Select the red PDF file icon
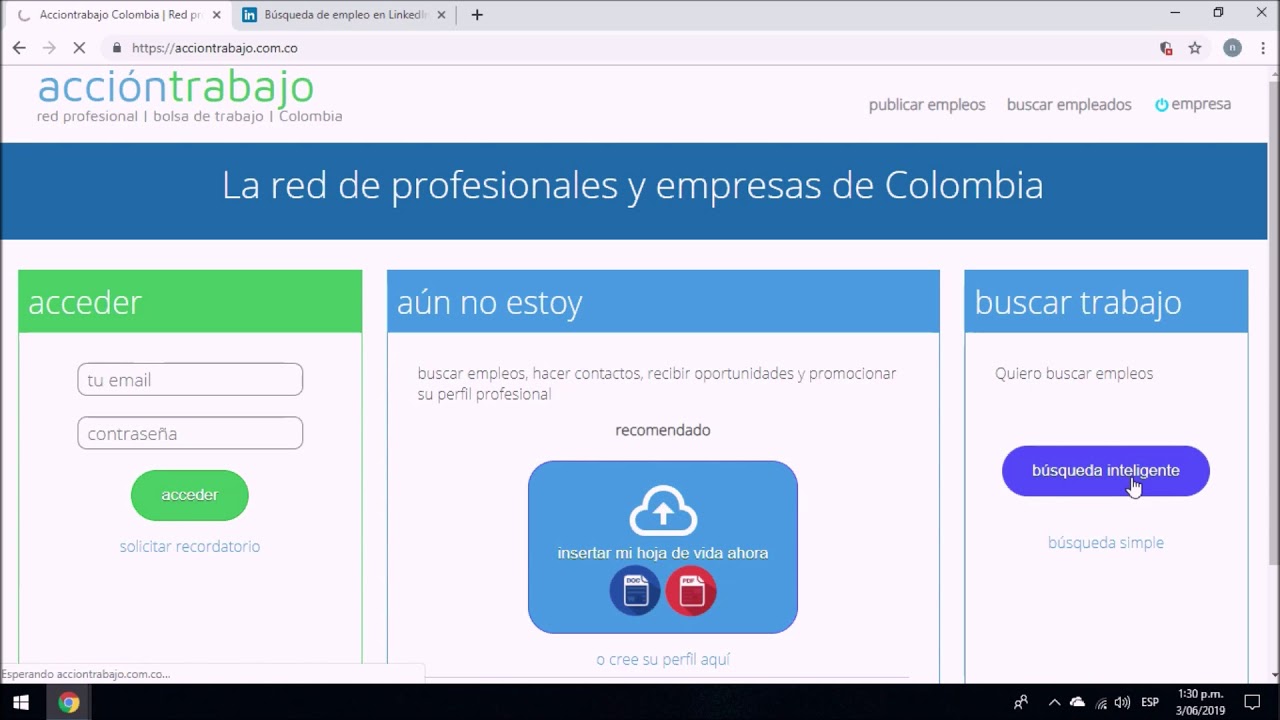This screenshot has height=720, width=1280. click(691, 591)
